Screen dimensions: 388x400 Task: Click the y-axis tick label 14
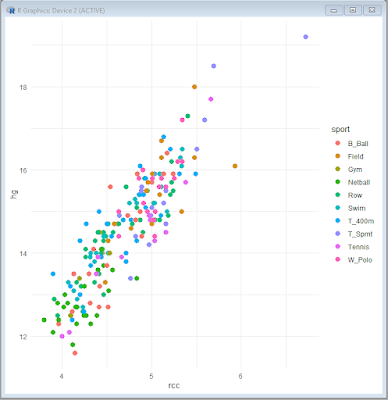pos(23,253)
